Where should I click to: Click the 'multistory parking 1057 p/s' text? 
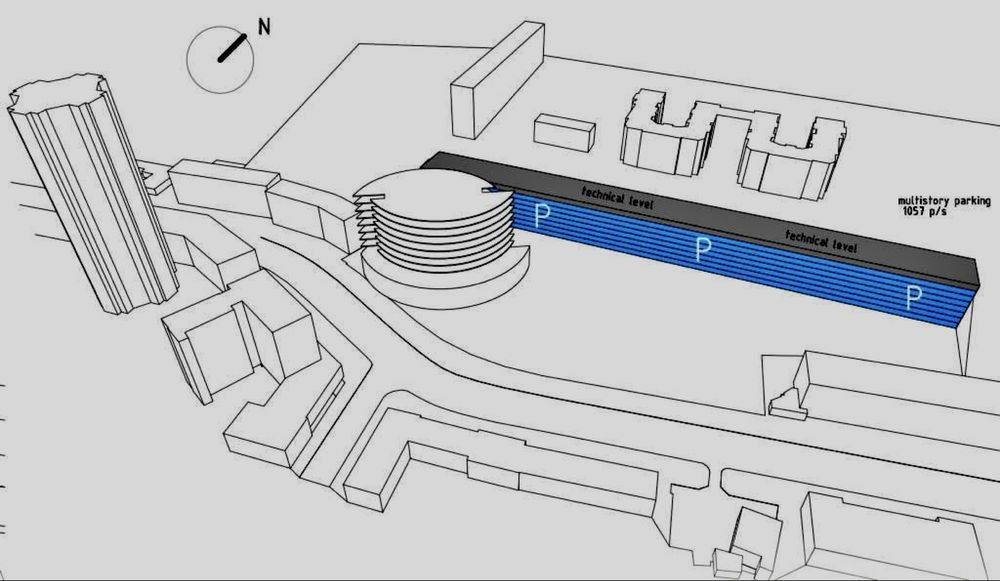[x=943, y=206]
